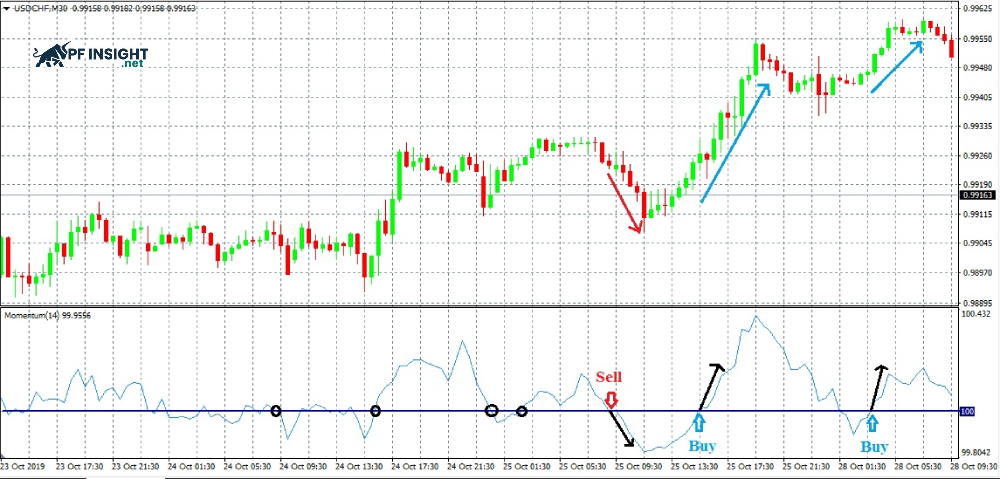Select the black circle near 24 Oct 09:30

pos(276,411)
